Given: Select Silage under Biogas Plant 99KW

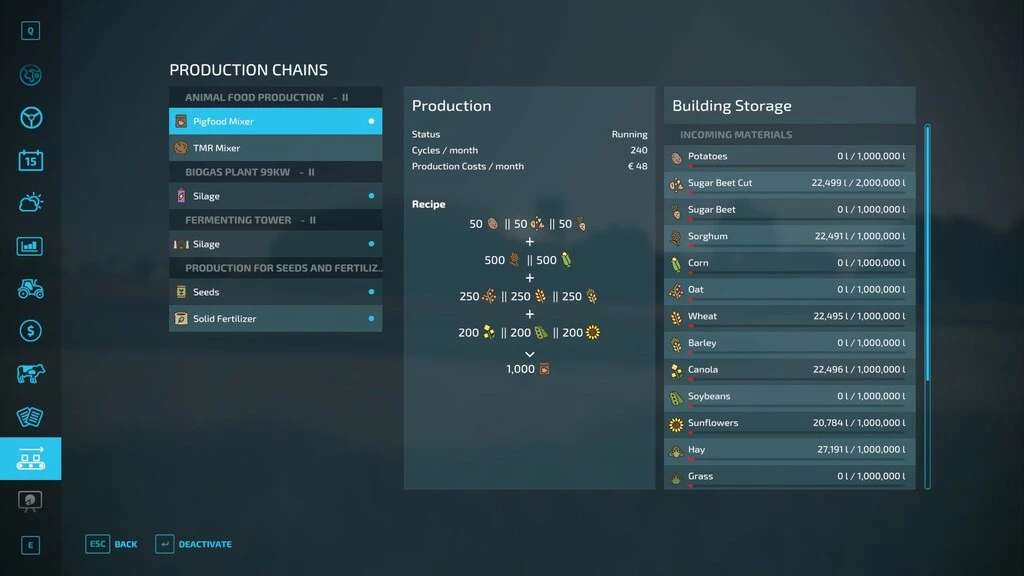Looking at the screenshot, I should pos(275,196).
